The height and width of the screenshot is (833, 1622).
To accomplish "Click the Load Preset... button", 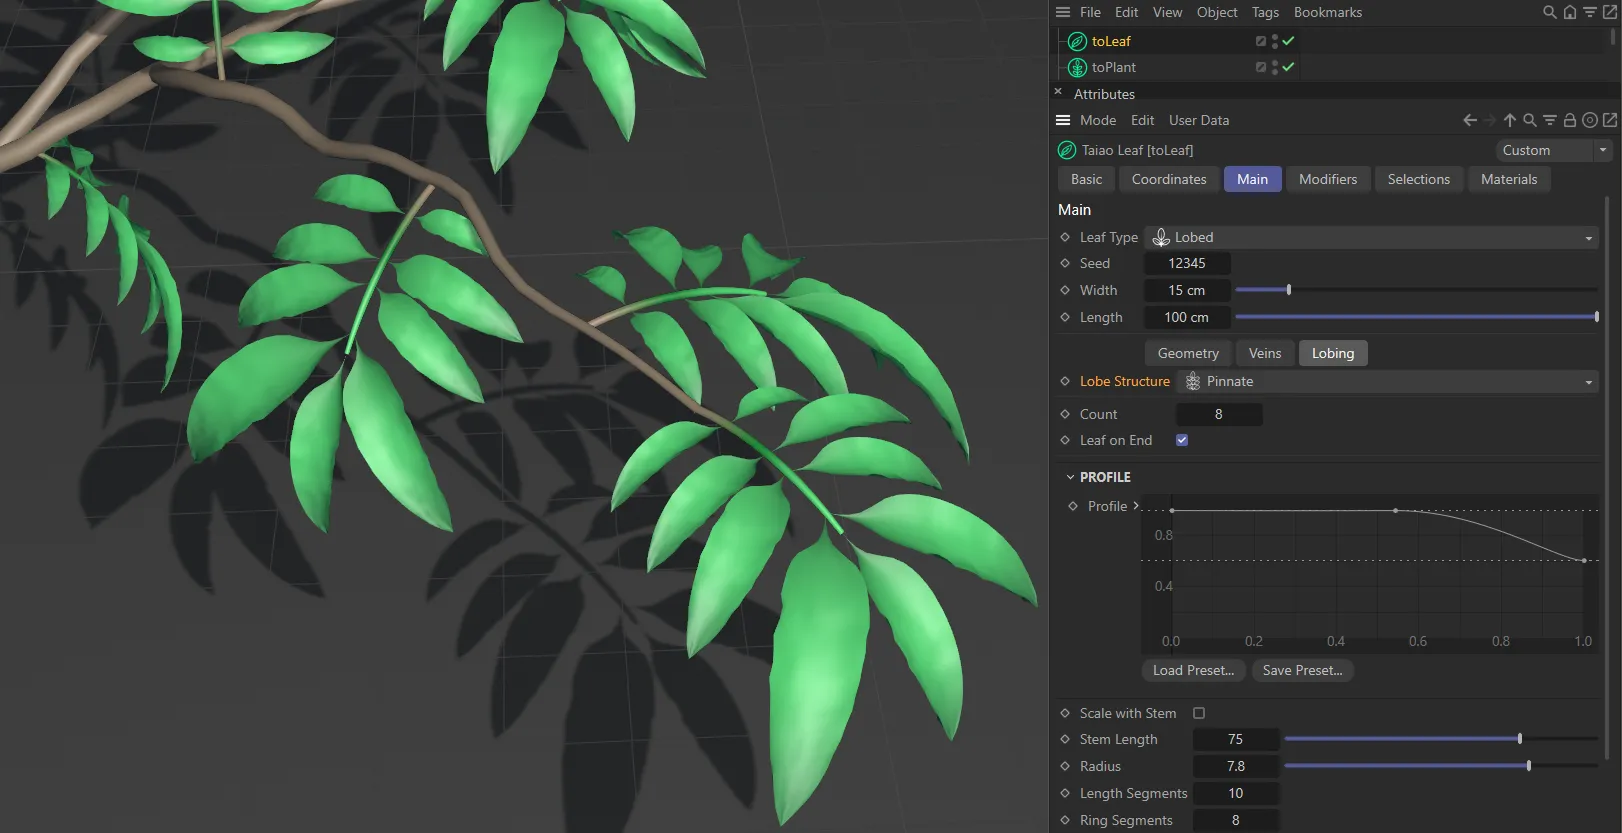I will pyautogui.click(x=1193, y=670).
